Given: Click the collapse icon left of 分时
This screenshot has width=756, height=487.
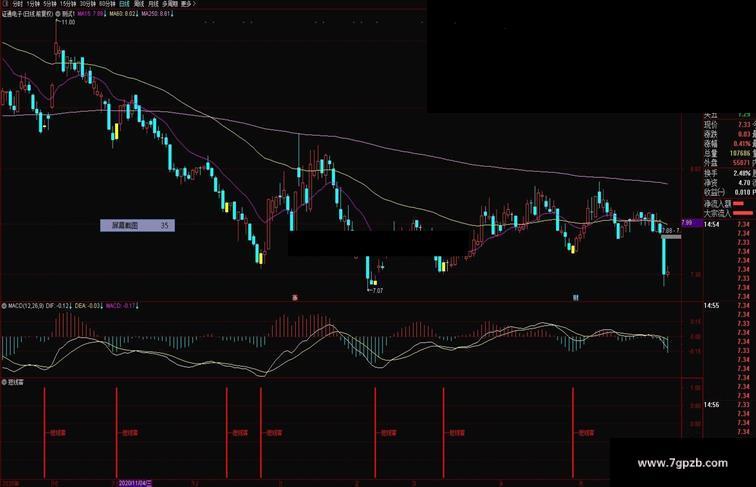Looking at the screenshot, I should tap(6, 4).
